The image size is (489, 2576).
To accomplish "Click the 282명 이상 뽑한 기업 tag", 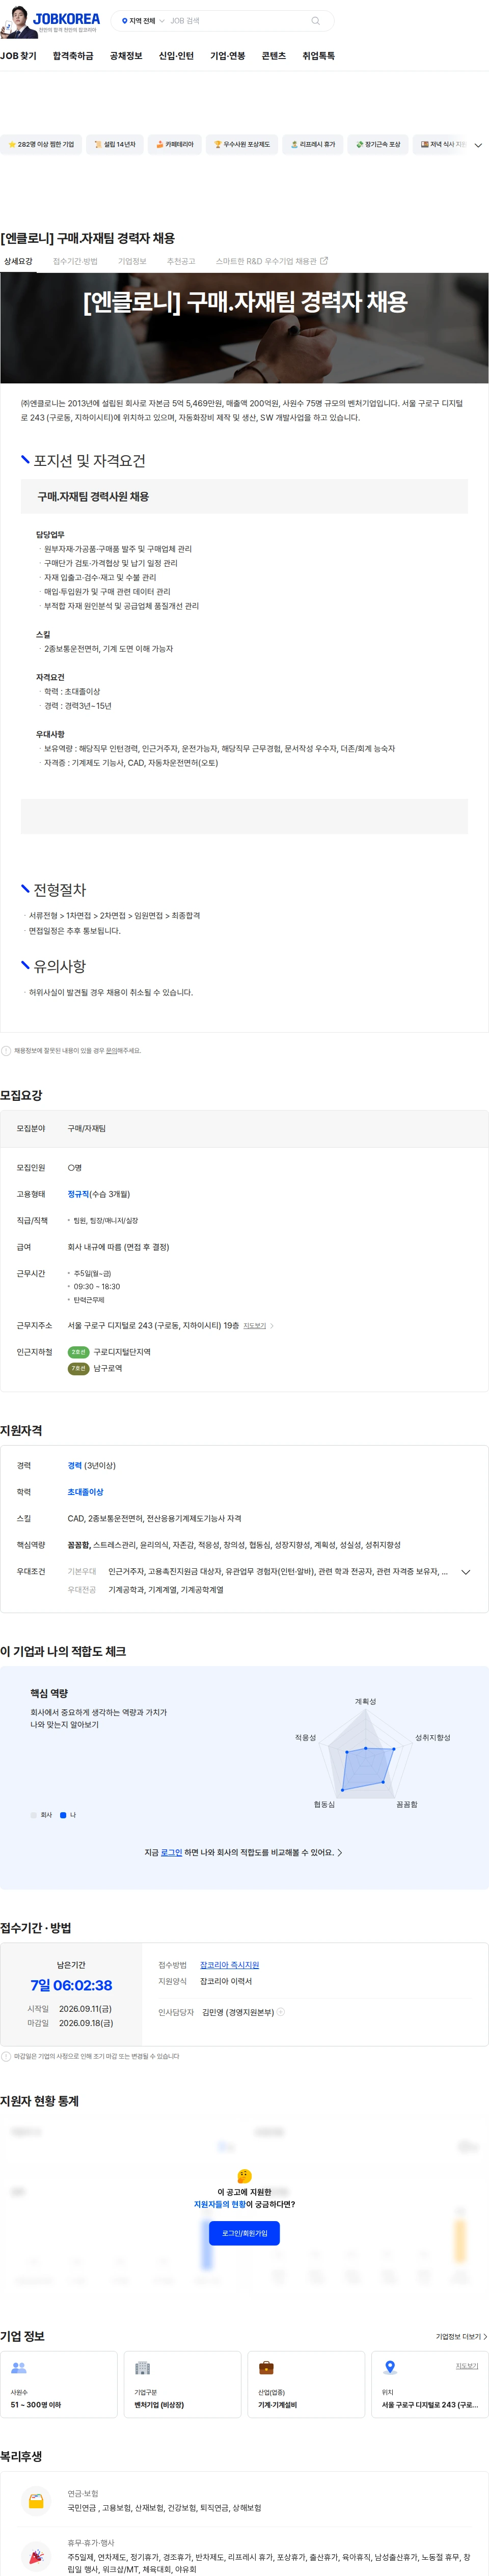I will [41, 144].
